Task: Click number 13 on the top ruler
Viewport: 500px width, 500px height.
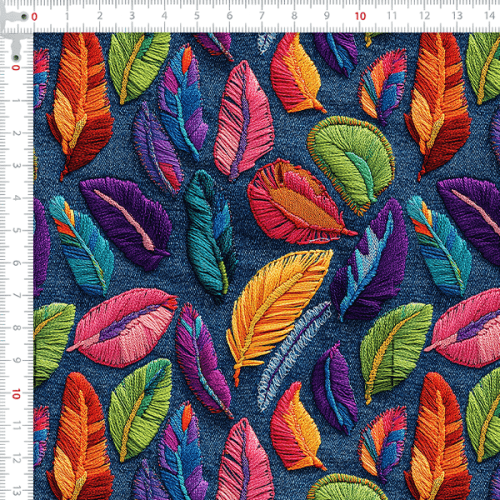Action: [x=457, y=16]
